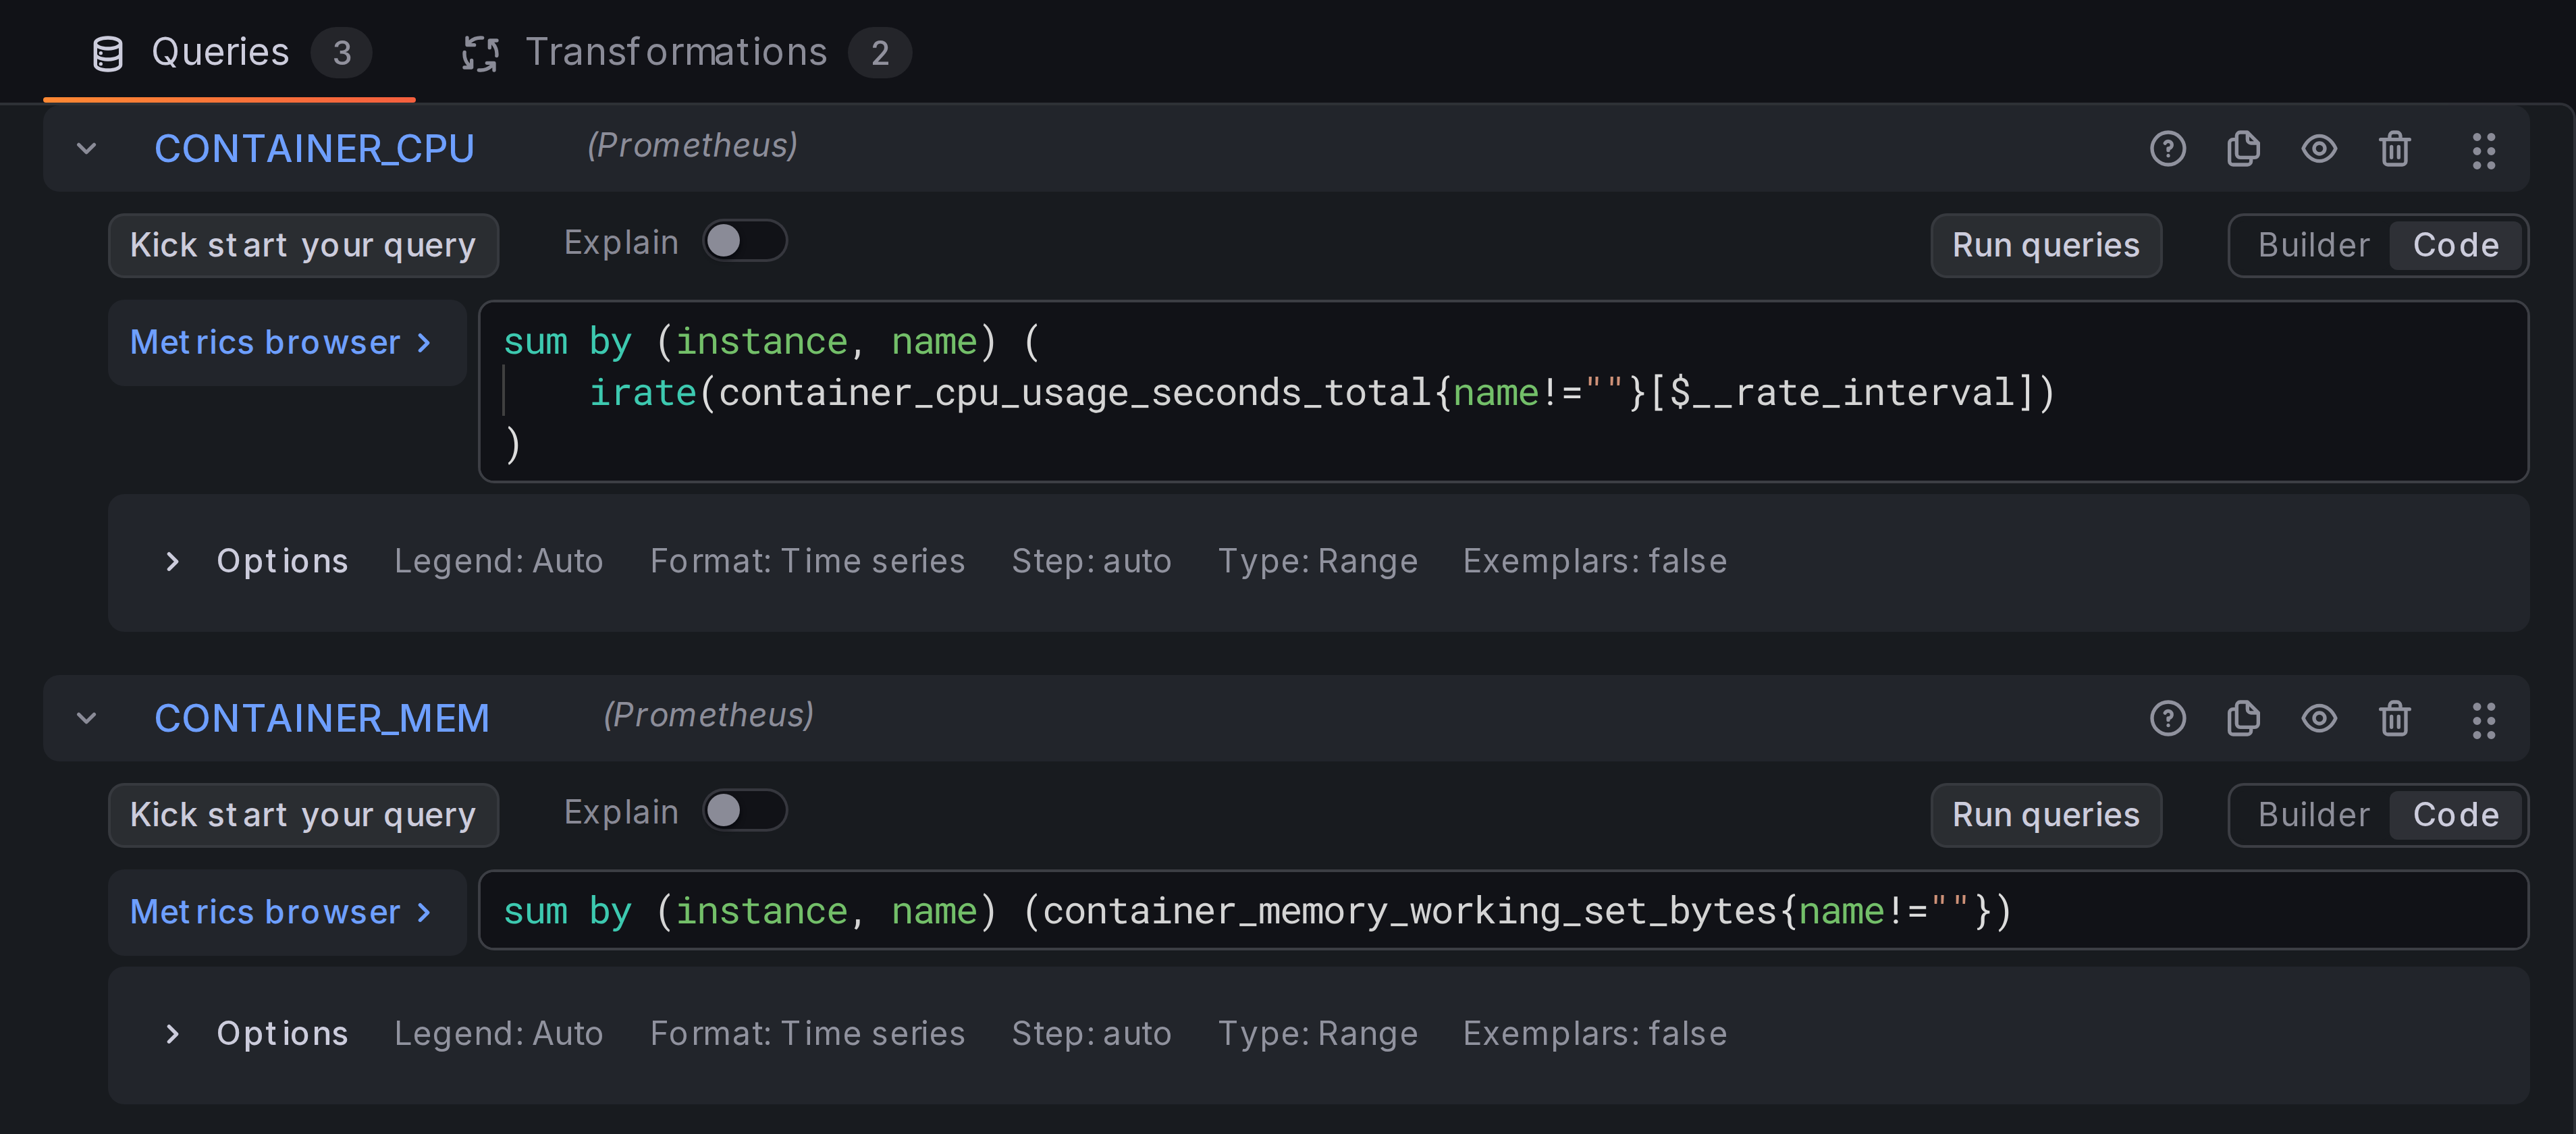
Task: Show help for CONTAINER_MEM query
Action: tap(2167, 718)
